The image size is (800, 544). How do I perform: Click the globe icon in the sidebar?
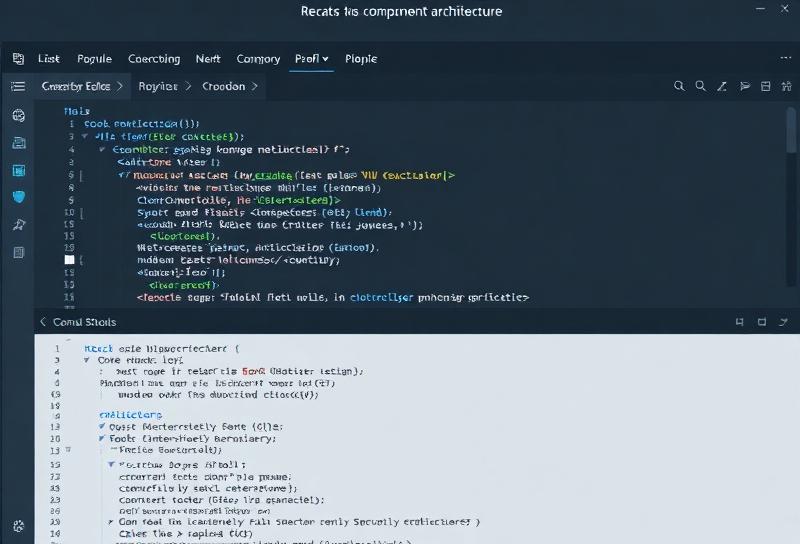[19, 116]
